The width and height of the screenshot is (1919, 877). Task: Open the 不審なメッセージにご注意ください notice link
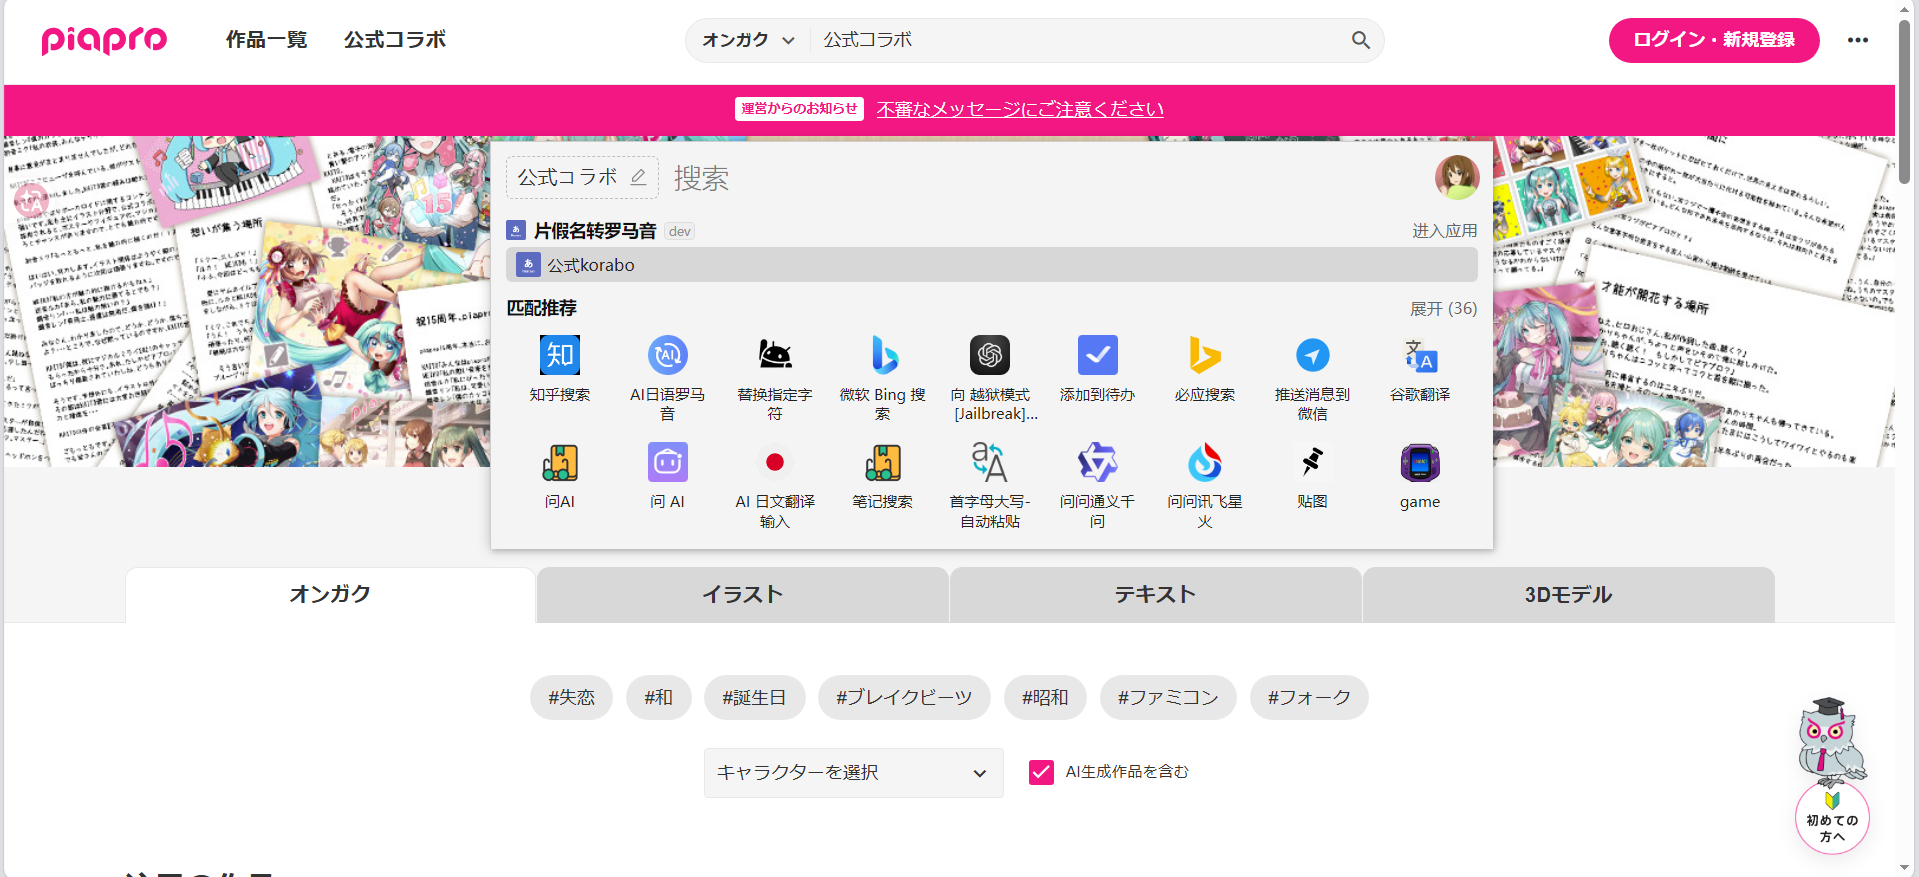(1020, 109)
